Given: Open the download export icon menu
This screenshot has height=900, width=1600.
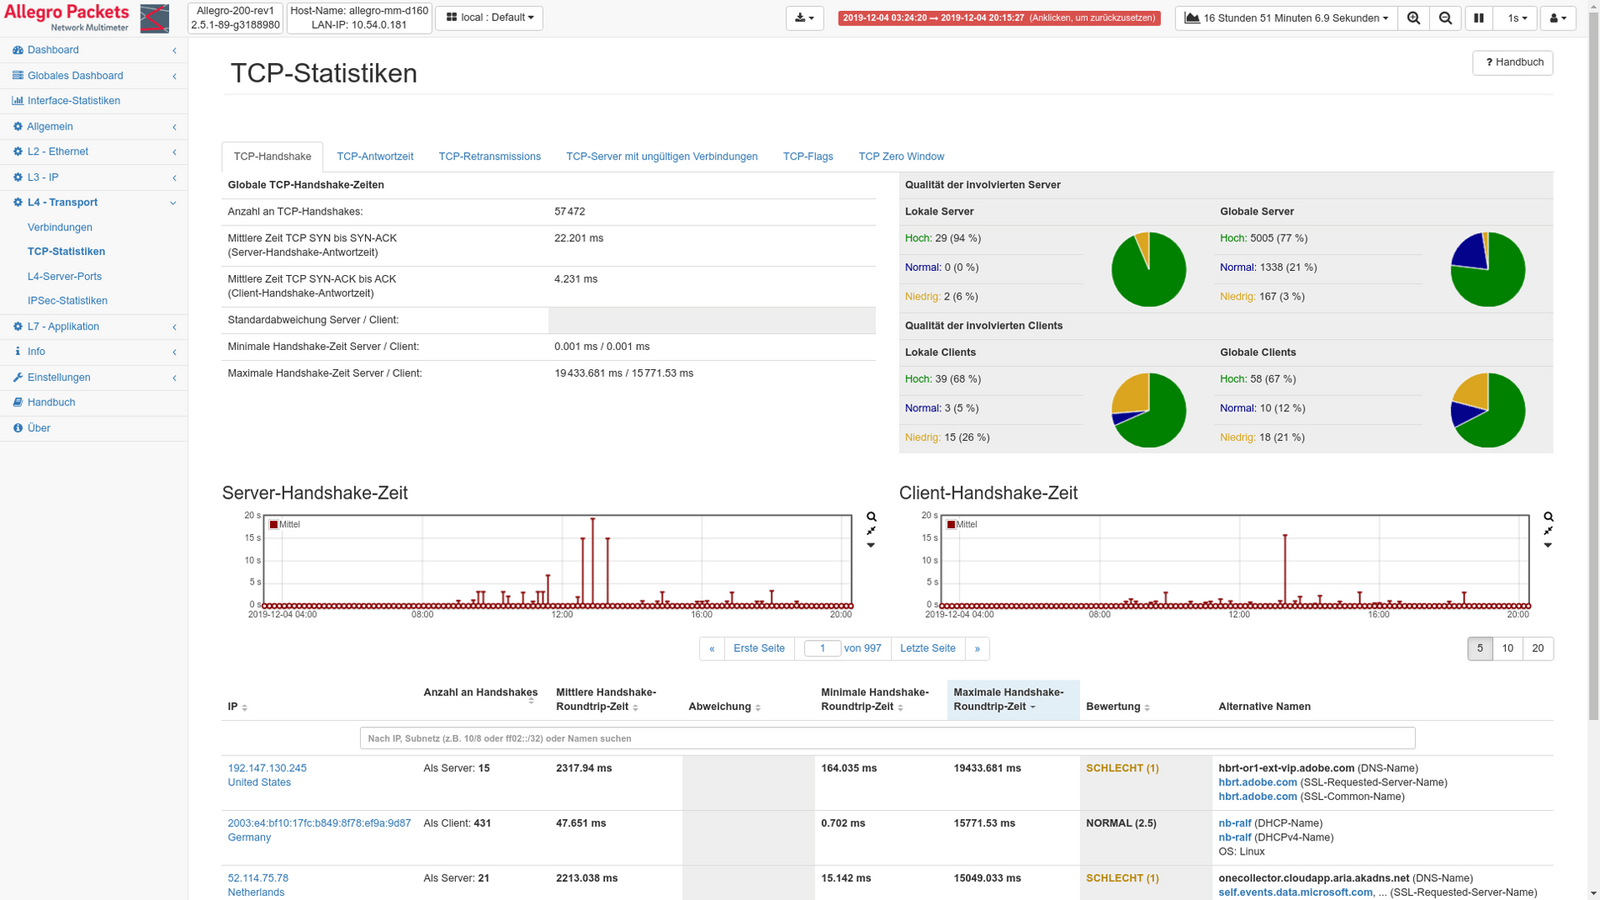Looking at the screenshot, I should (x=804, y=18).
